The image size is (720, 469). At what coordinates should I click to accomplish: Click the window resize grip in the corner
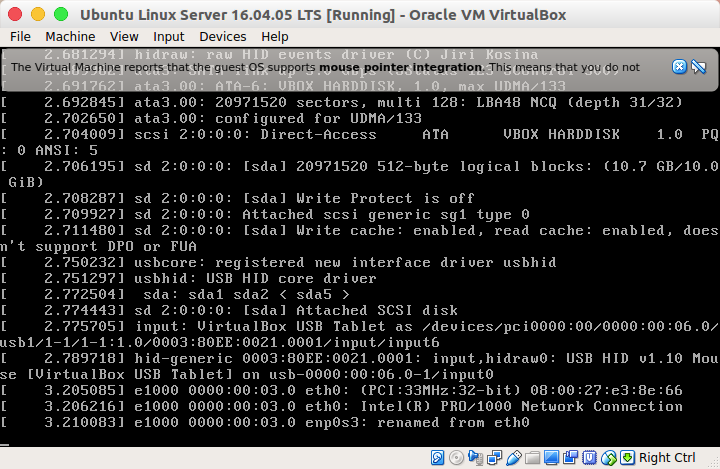tap(714, 463)
